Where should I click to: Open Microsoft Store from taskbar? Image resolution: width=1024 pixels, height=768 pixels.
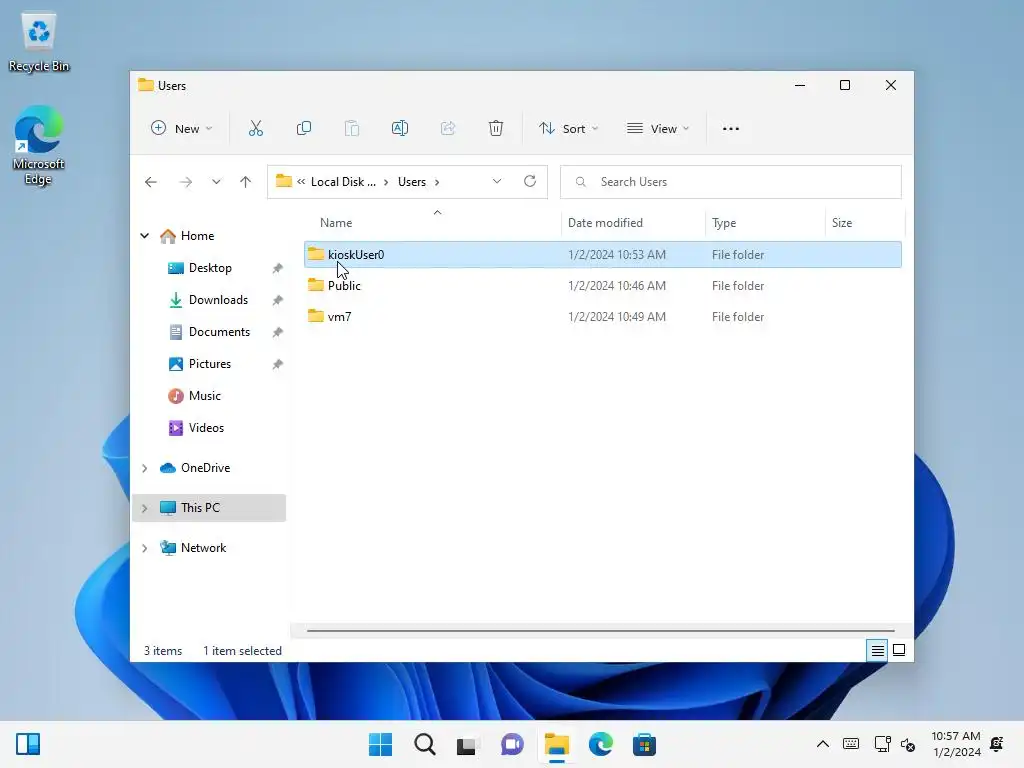tap(645, 744)
